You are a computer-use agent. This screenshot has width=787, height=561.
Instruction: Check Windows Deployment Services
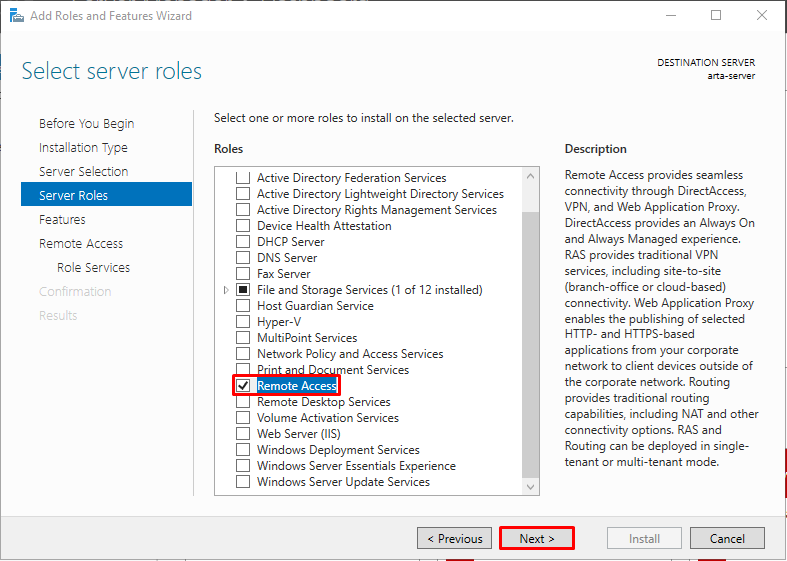tap(243, 450)
